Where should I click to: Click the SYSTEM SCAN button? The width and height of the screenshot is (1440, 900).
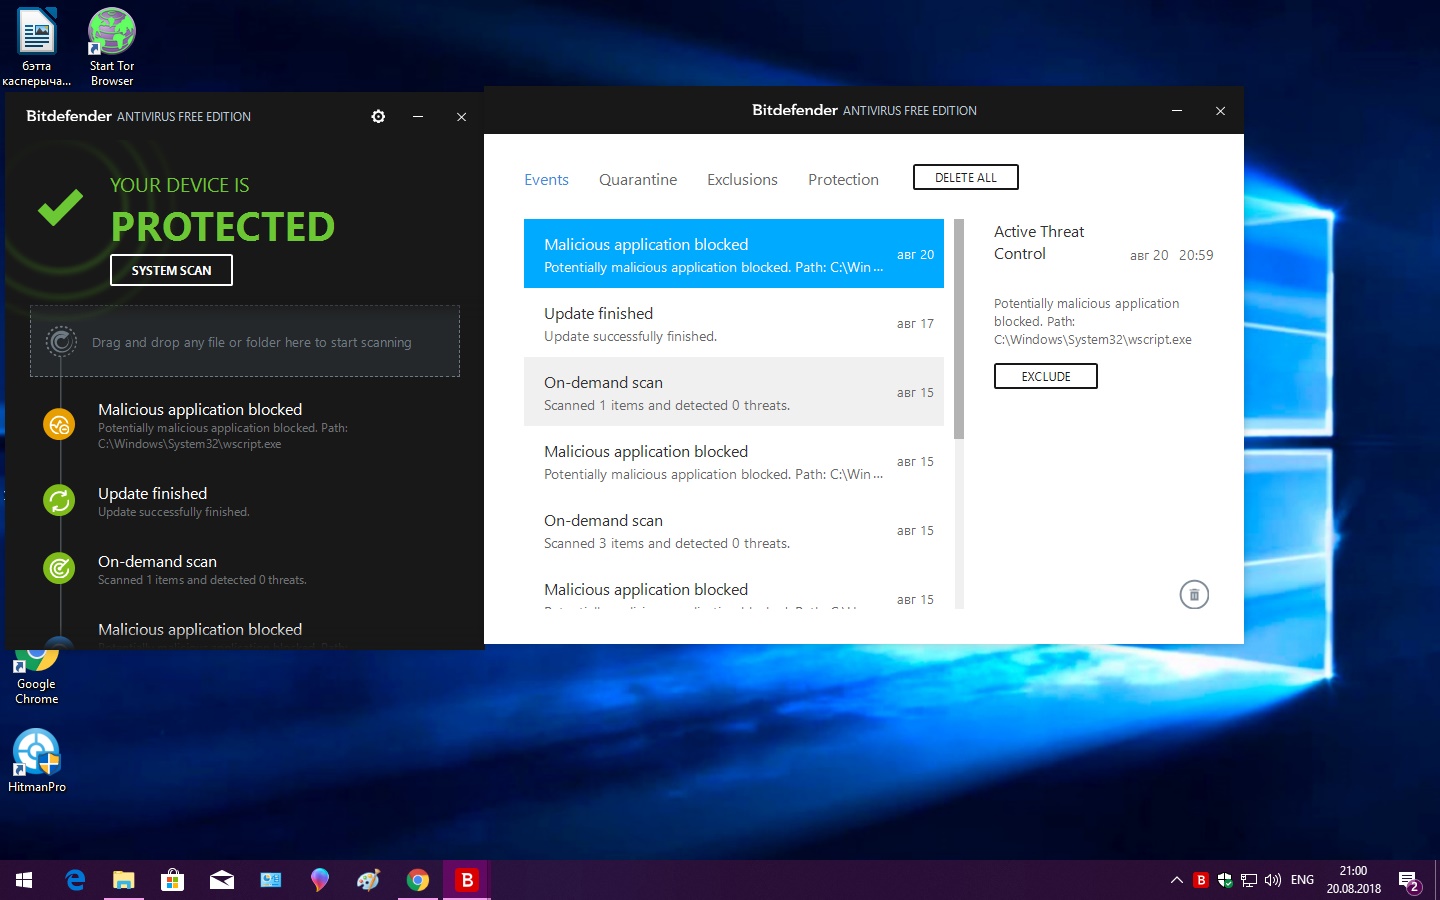click(x=171, y=270)
